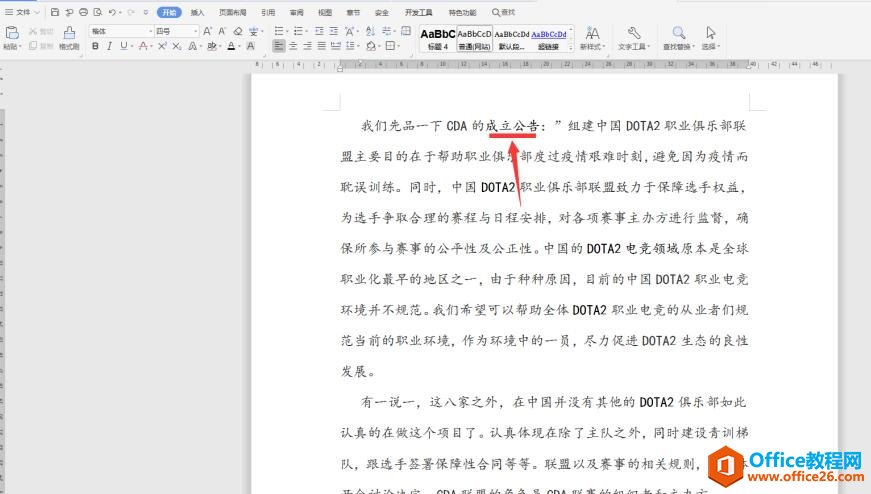
Task: Toggle Bold formatting
Action: pyautogui.click(x=96, y=46)
